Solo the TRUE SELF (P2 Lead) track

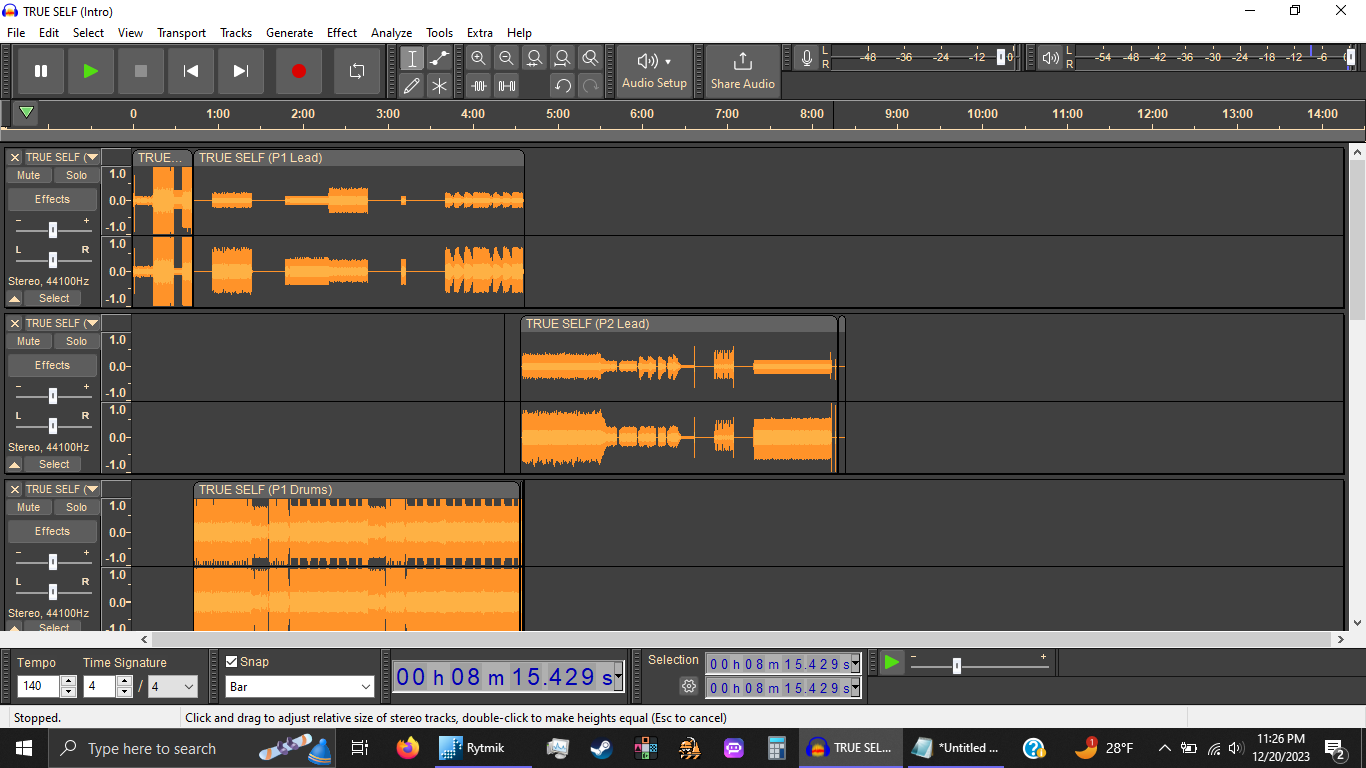point(75,341)
